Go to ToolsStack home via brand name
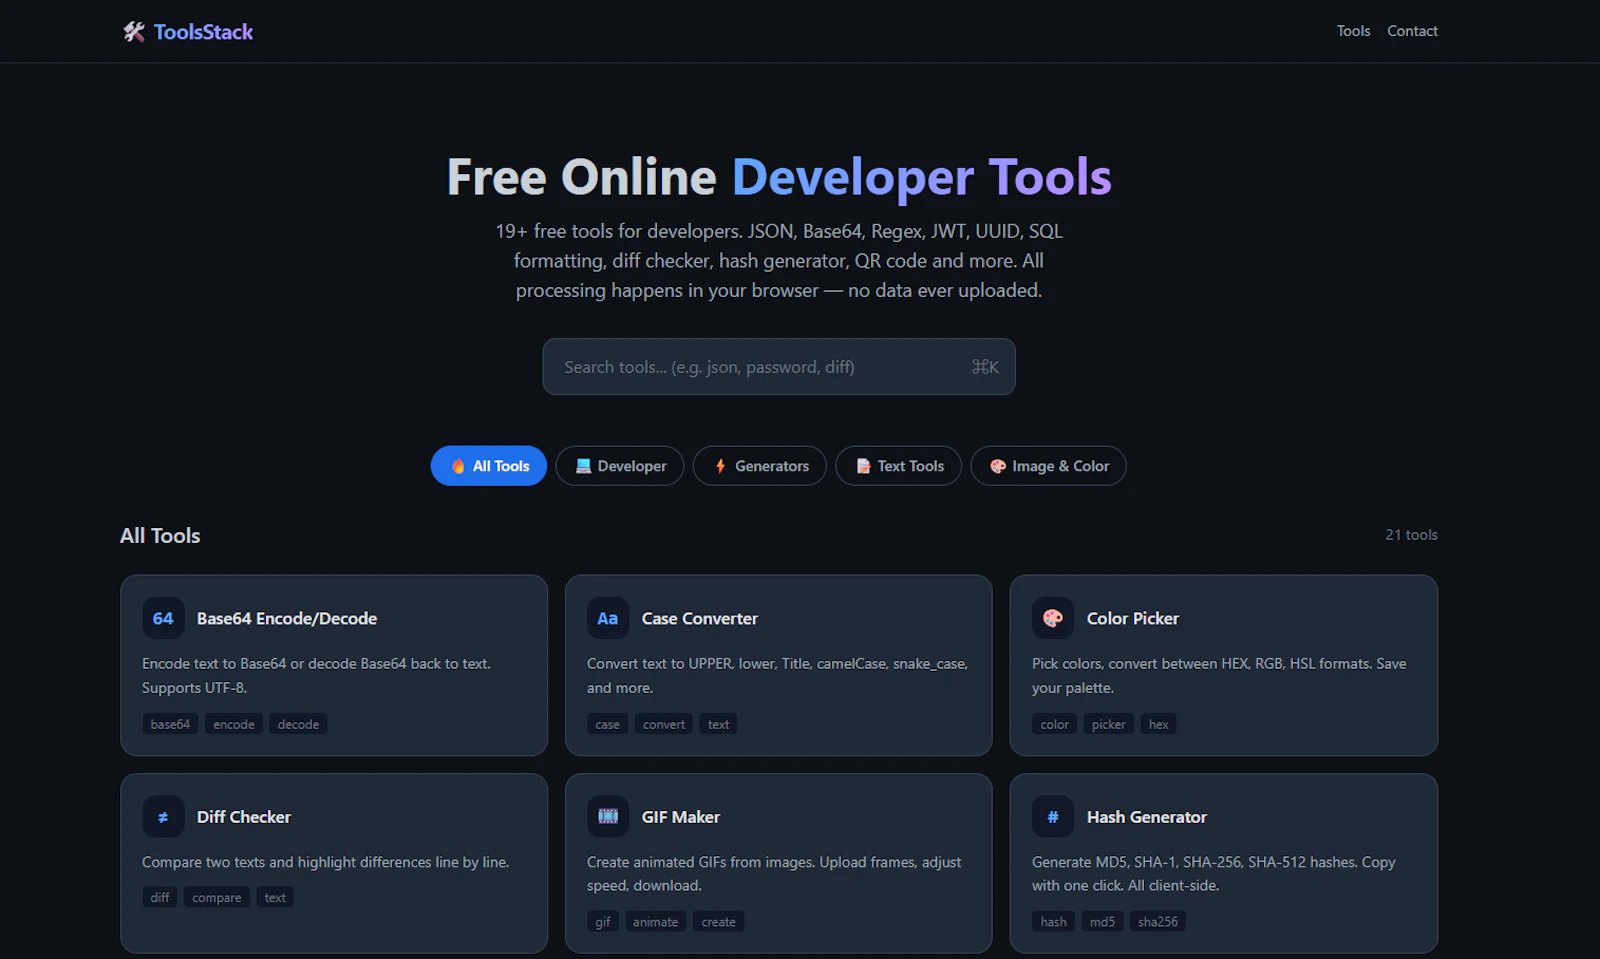 tap(203, 32)
